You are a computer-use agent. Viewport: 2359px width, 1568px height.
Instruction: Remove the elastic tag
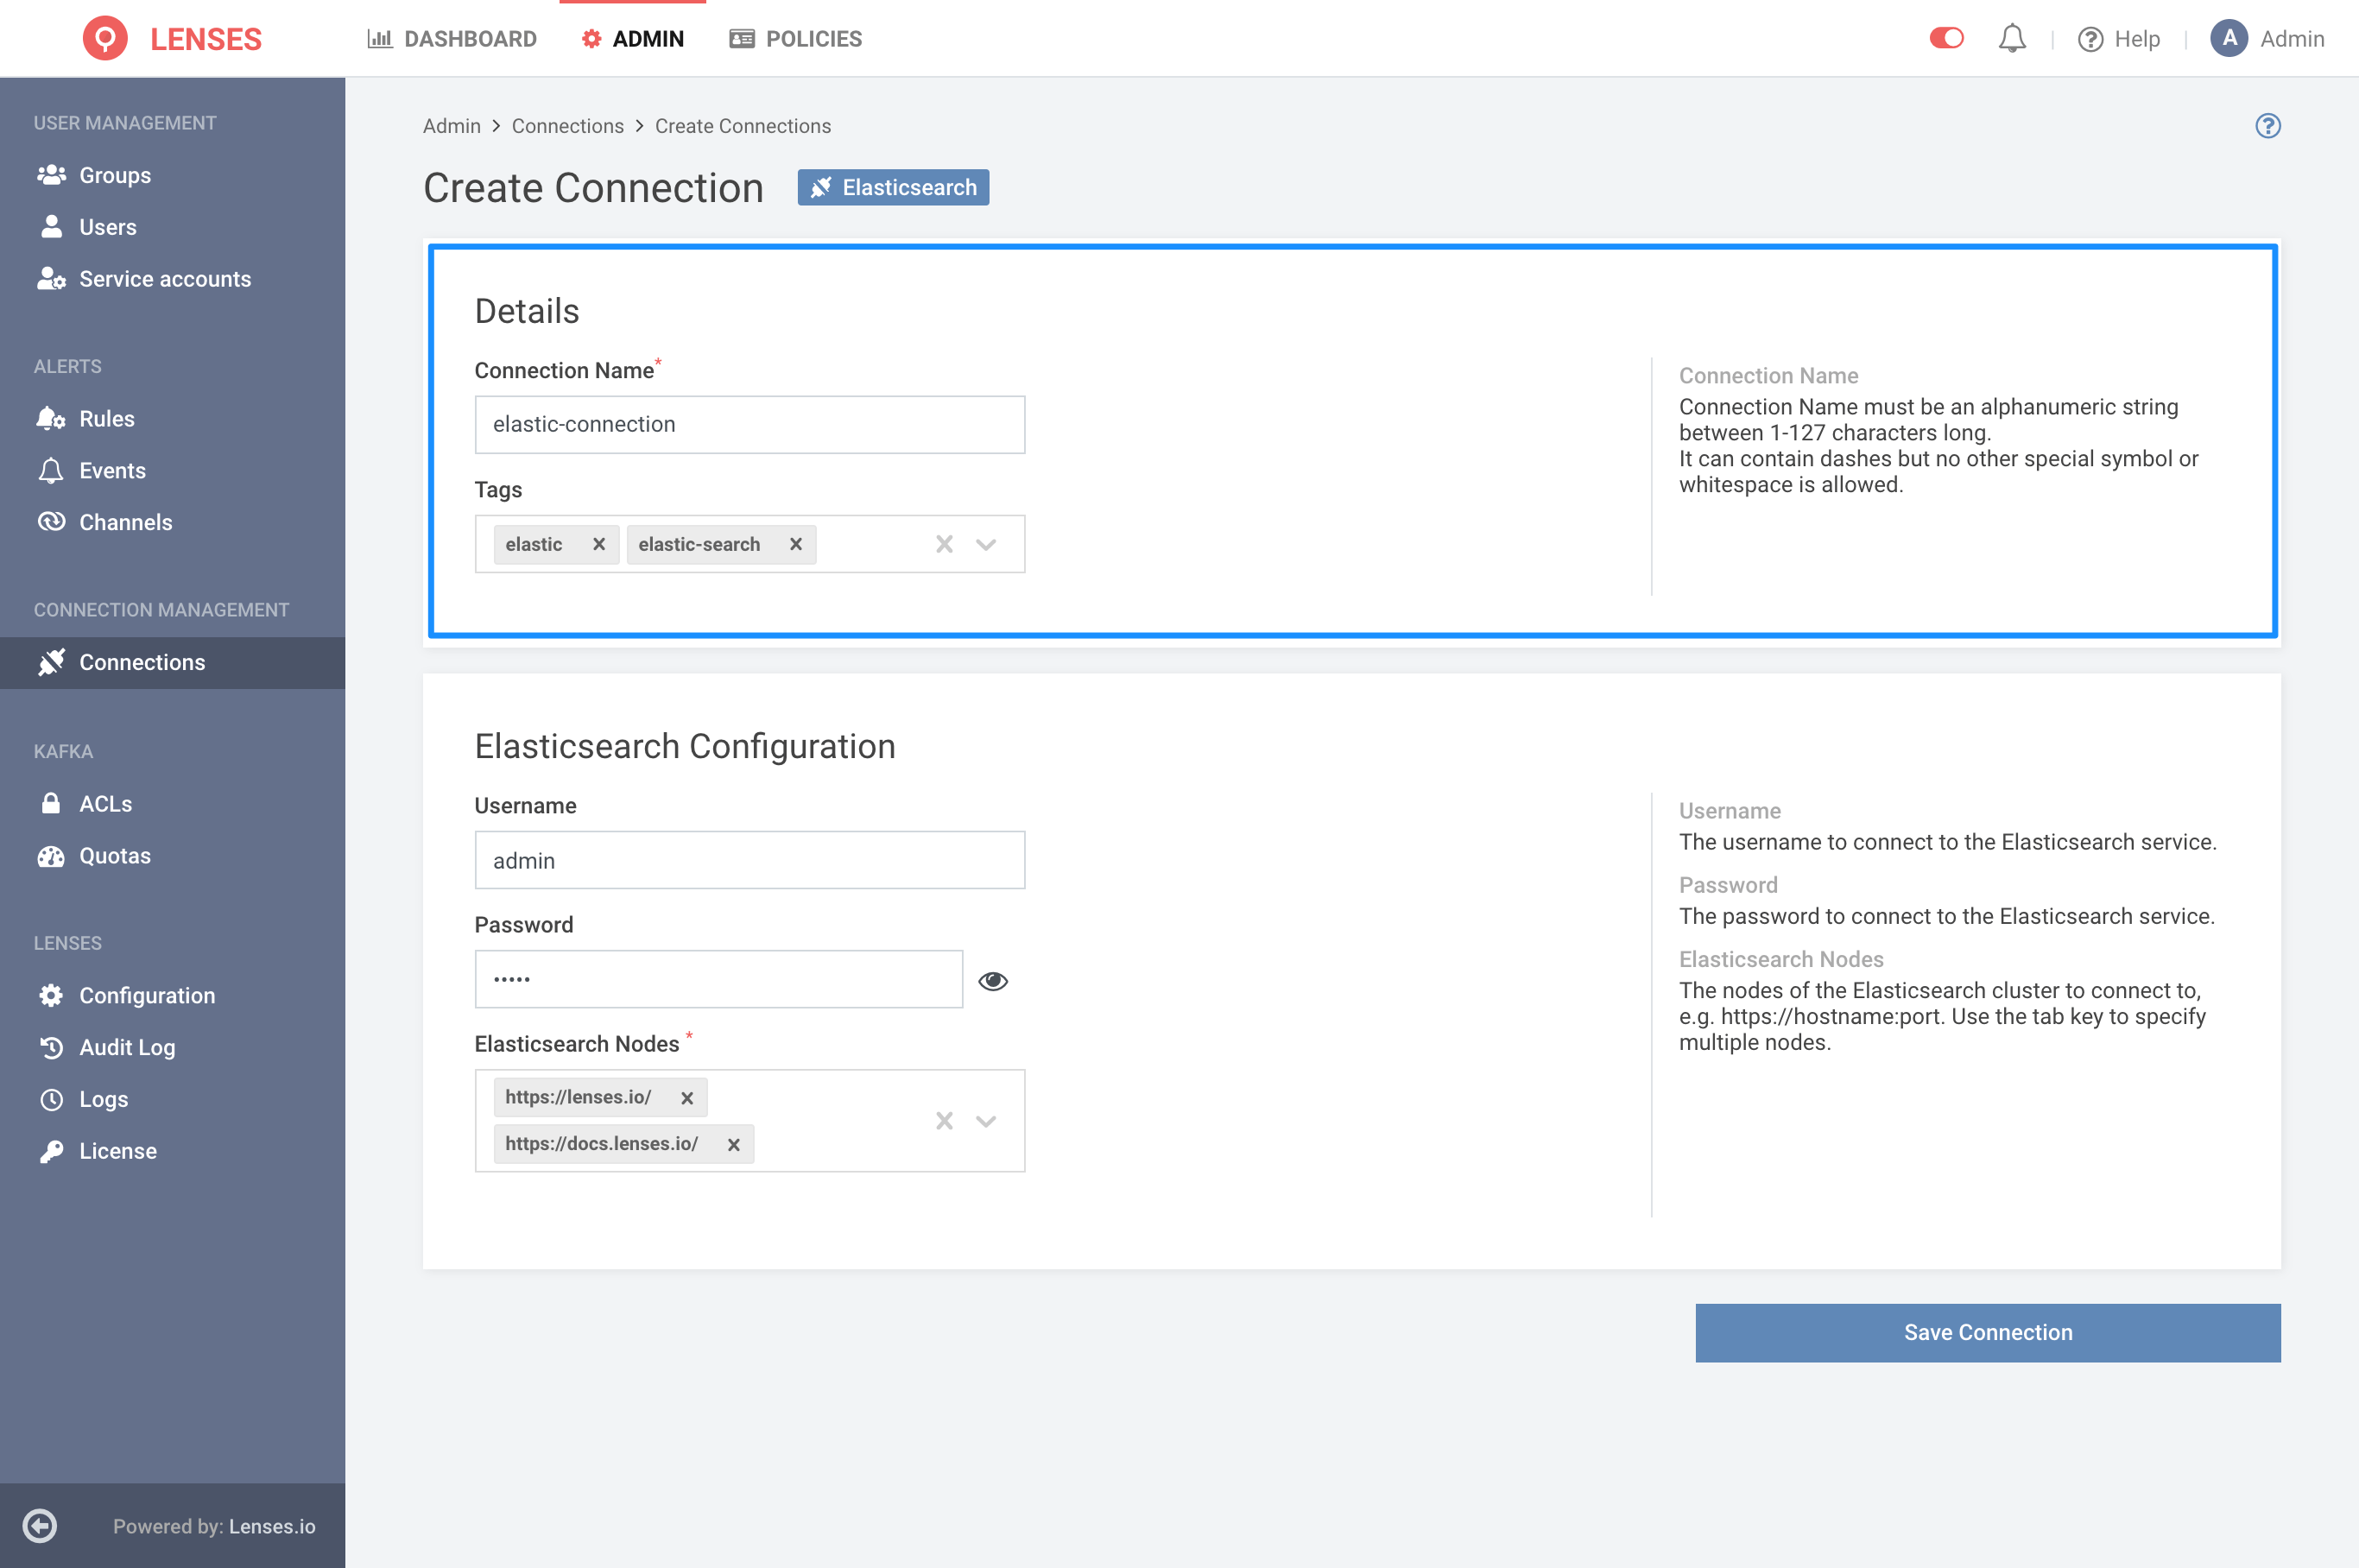click(598, 544)
